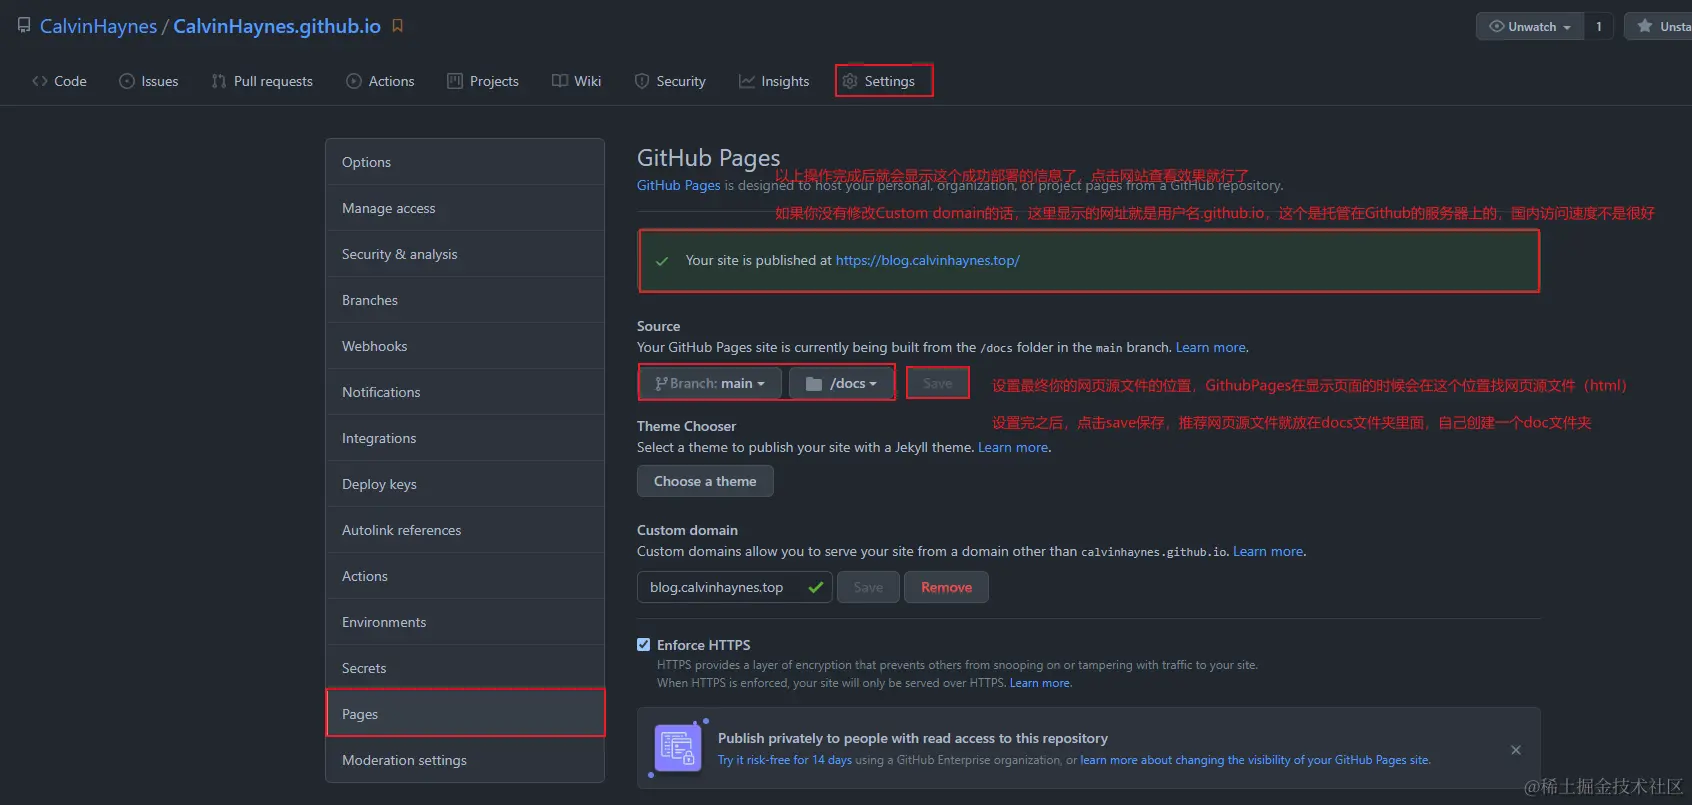Click the gear icon on Settings tab
Viewport: 1692px width, 805px height.
[850, 81]
